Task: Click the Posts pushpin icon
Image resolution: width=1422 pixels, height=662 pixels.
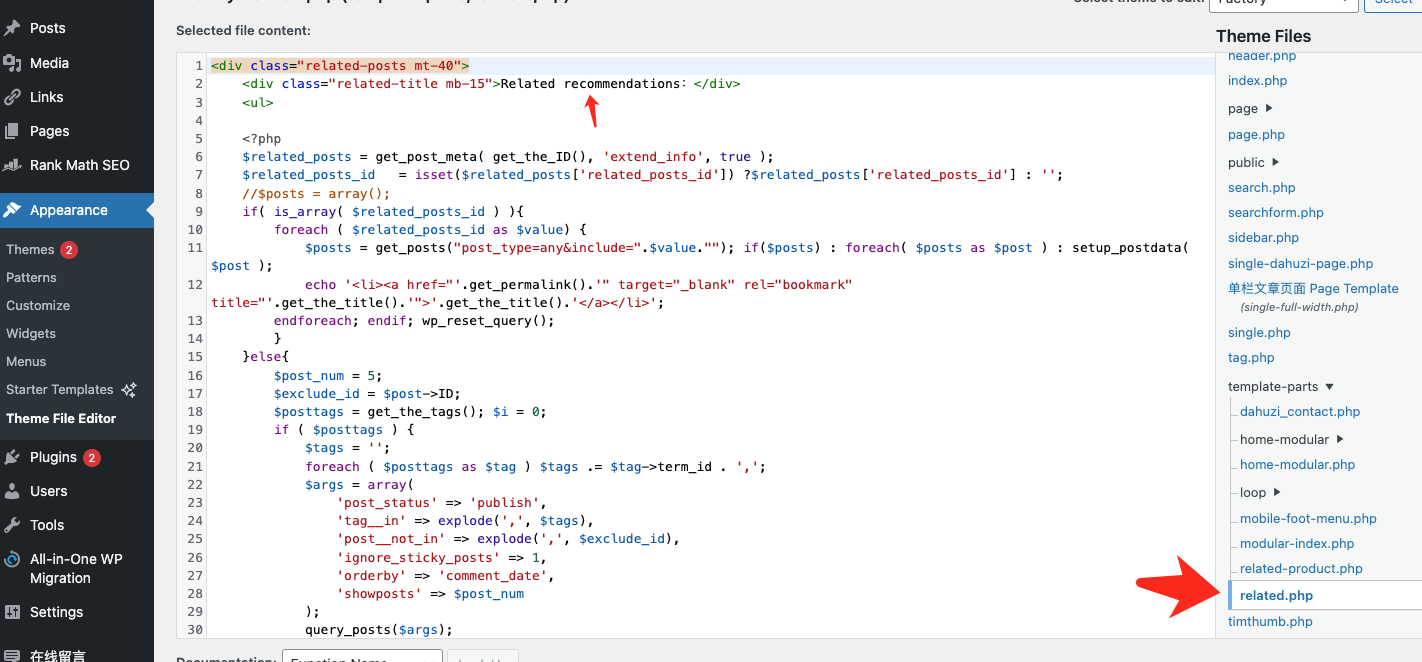Action: (x=13, y=28)
